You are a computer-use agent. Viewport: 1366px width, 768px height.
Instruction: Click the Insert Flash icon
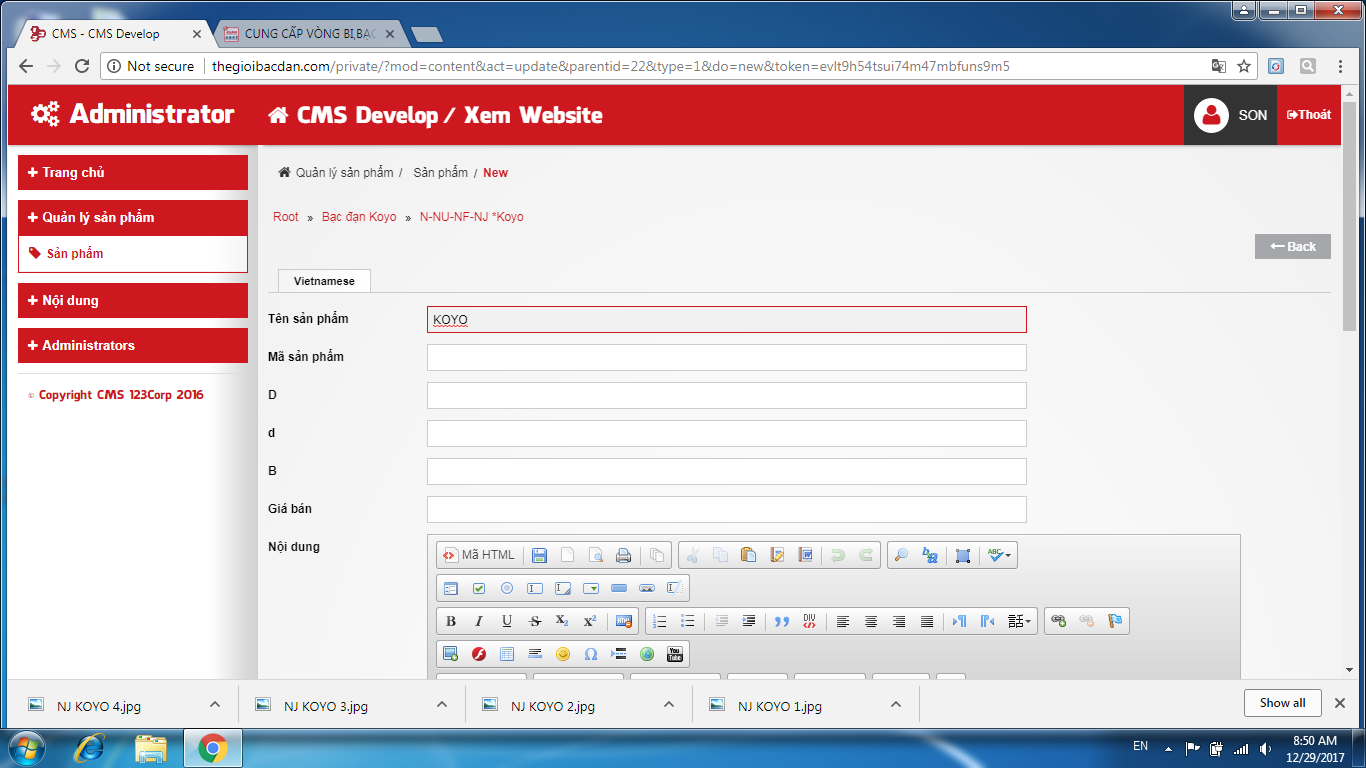479,654
